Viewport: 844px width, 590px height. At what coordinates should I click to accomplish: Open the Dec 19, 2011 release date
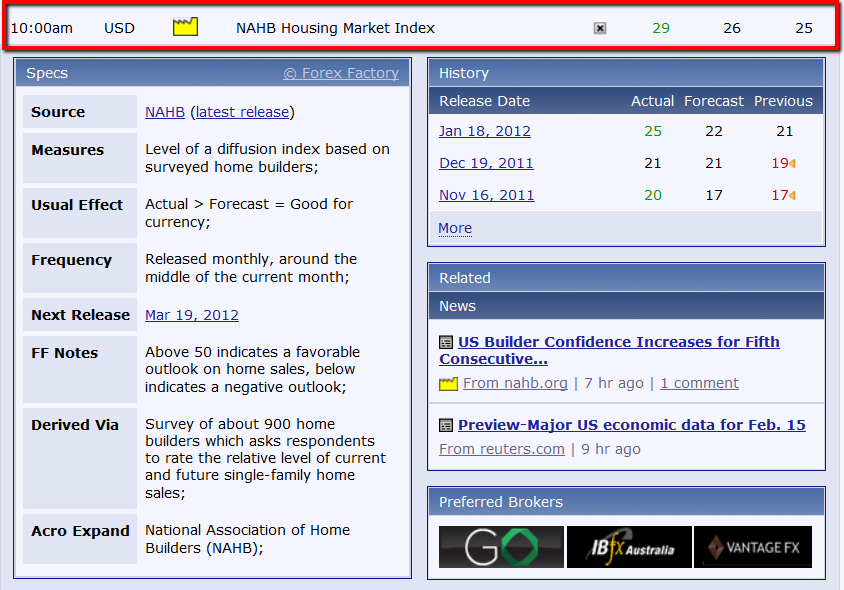pyautogui.click(x=486, y=163)
